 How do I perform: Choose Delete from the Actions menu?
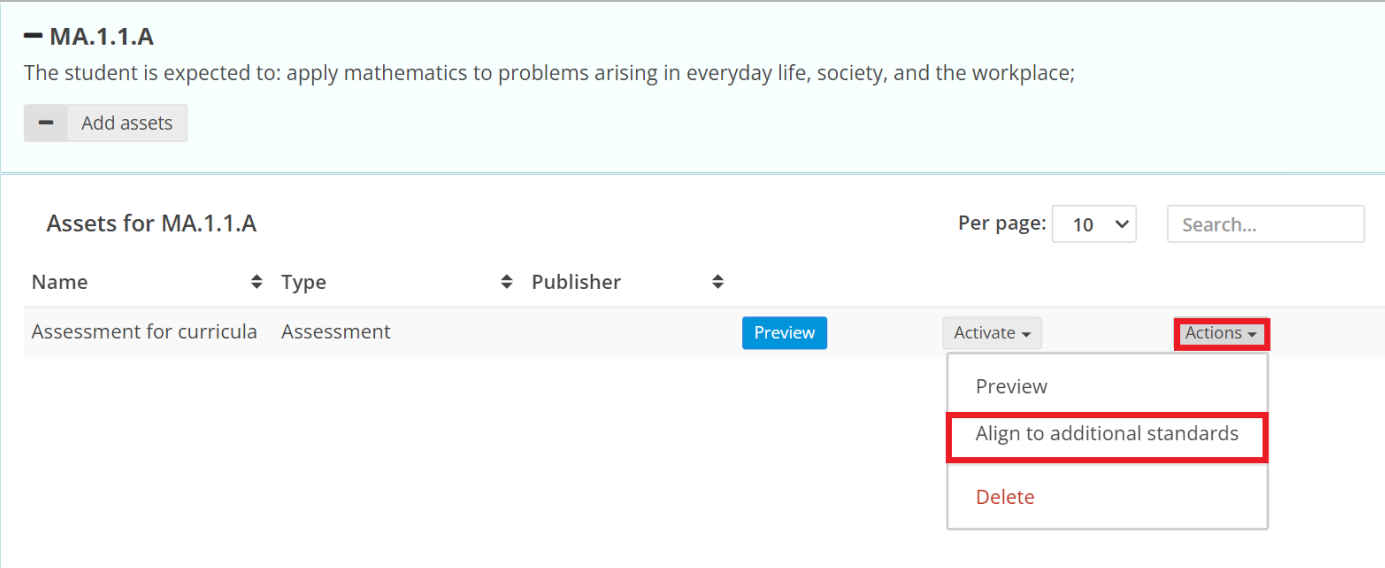[x=1005, y=497]
